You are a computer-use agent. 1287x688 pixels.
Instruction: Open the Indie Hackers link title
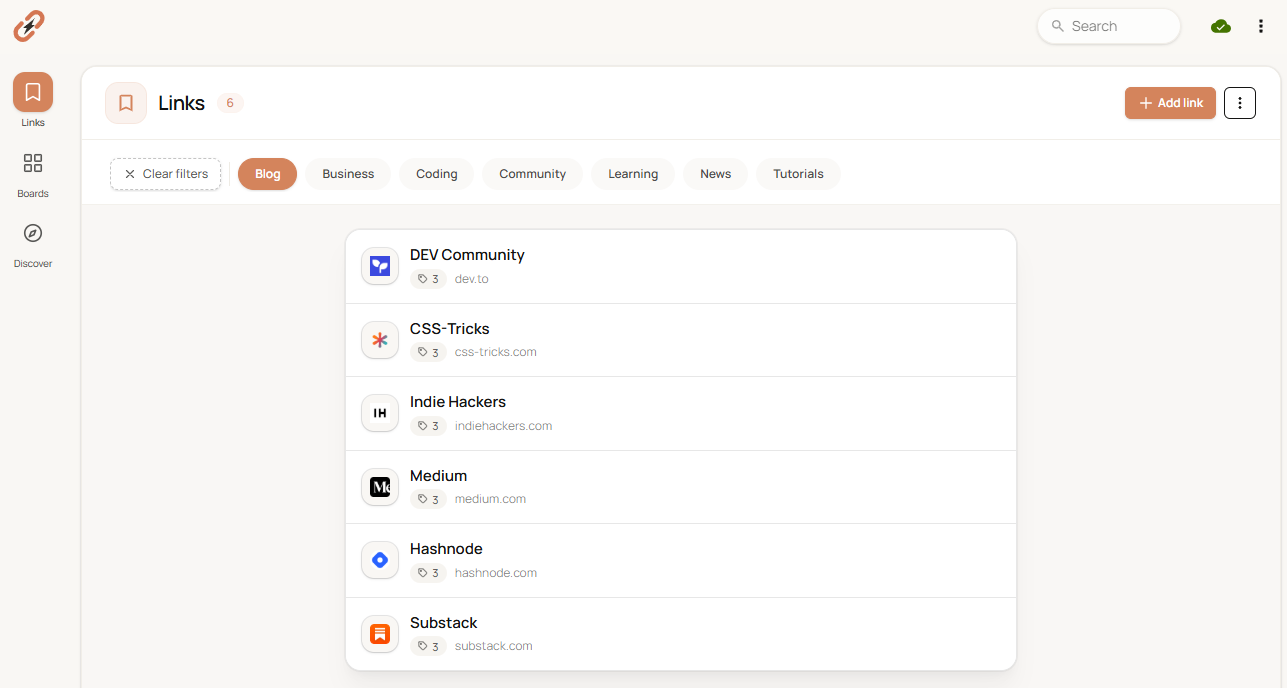click(458, 402)
